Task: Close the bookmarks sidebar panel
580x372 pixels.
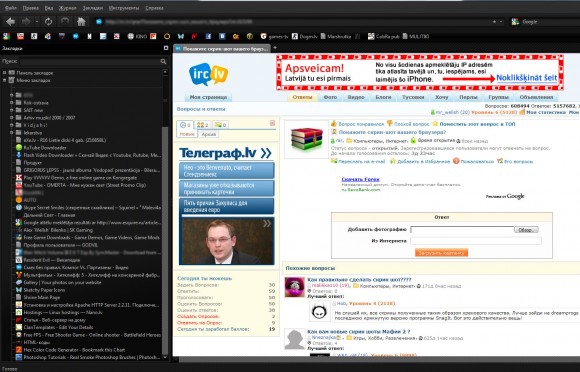Action: (x=166, y=48)
